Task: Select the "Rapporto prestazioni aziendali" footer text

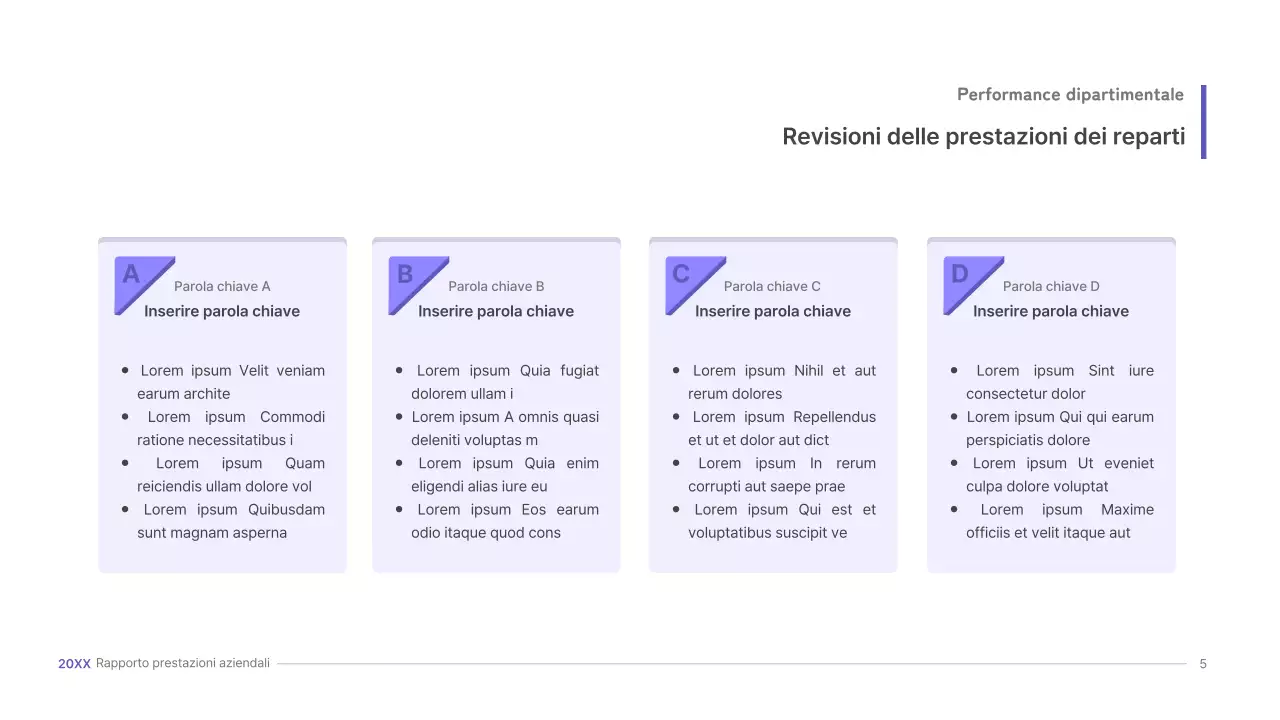Action: pyautogui.click(x=183, y=664)
